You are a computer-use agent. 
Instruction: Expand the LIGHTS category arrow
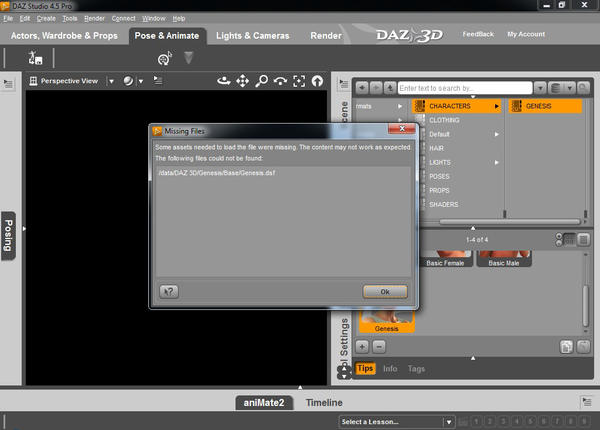(x=496, y=163)
